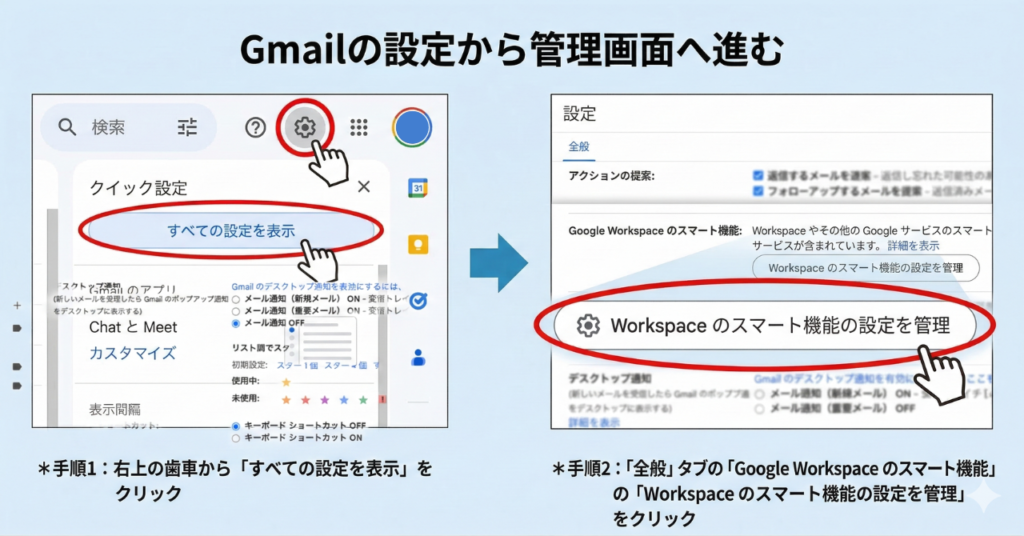Screen dimensions: 1024x536
Task: Open Google Calendar from side panel
Action: click(x=418, y=188)
